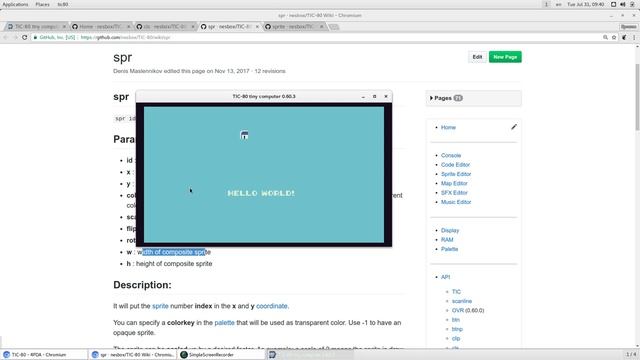The width and height of the screenshot is (640, 360).
Task: Click the HELLO WORLD! text in TIC-80
Action: (x=261, y=193)
